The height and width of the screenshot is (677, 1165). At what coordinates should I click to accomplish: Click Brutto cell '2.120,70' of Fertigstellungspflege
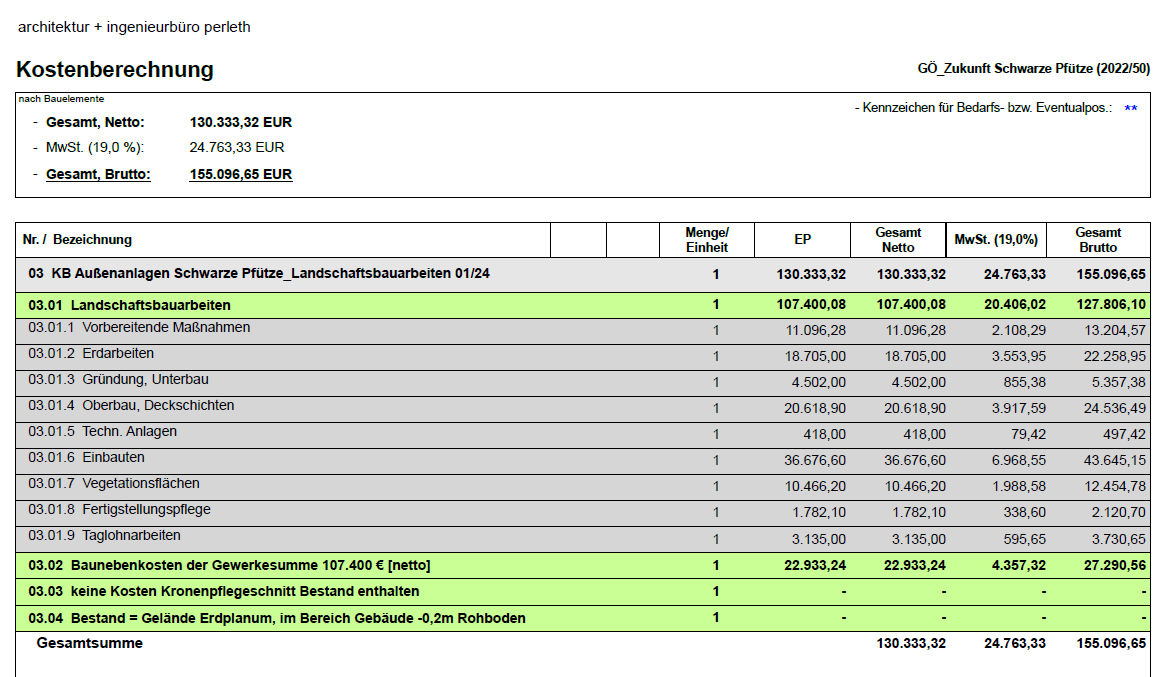[x=1118, y=513]
